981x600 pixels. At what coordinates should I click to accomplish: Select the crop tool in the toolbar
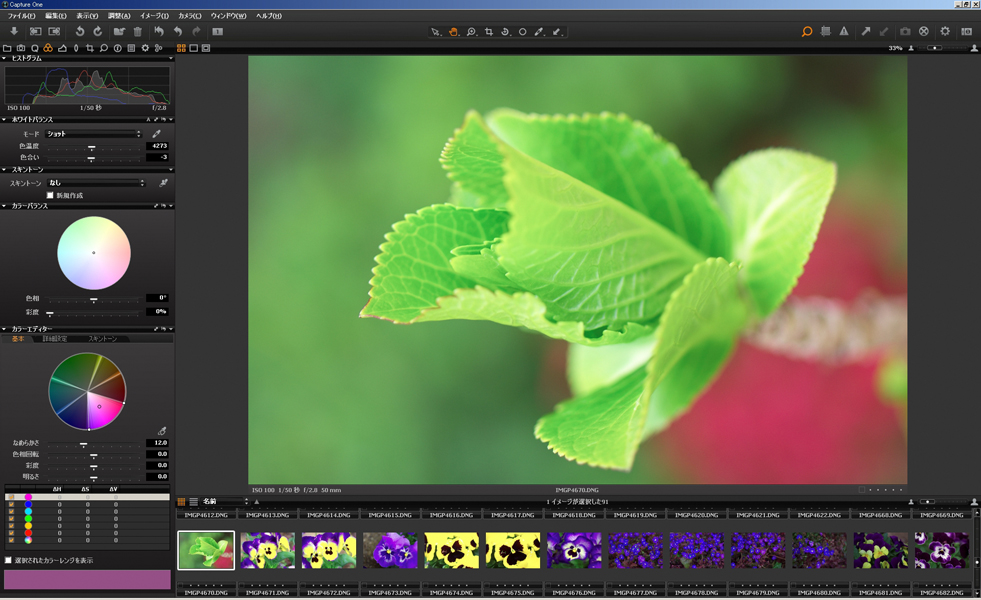click(489, 32)
